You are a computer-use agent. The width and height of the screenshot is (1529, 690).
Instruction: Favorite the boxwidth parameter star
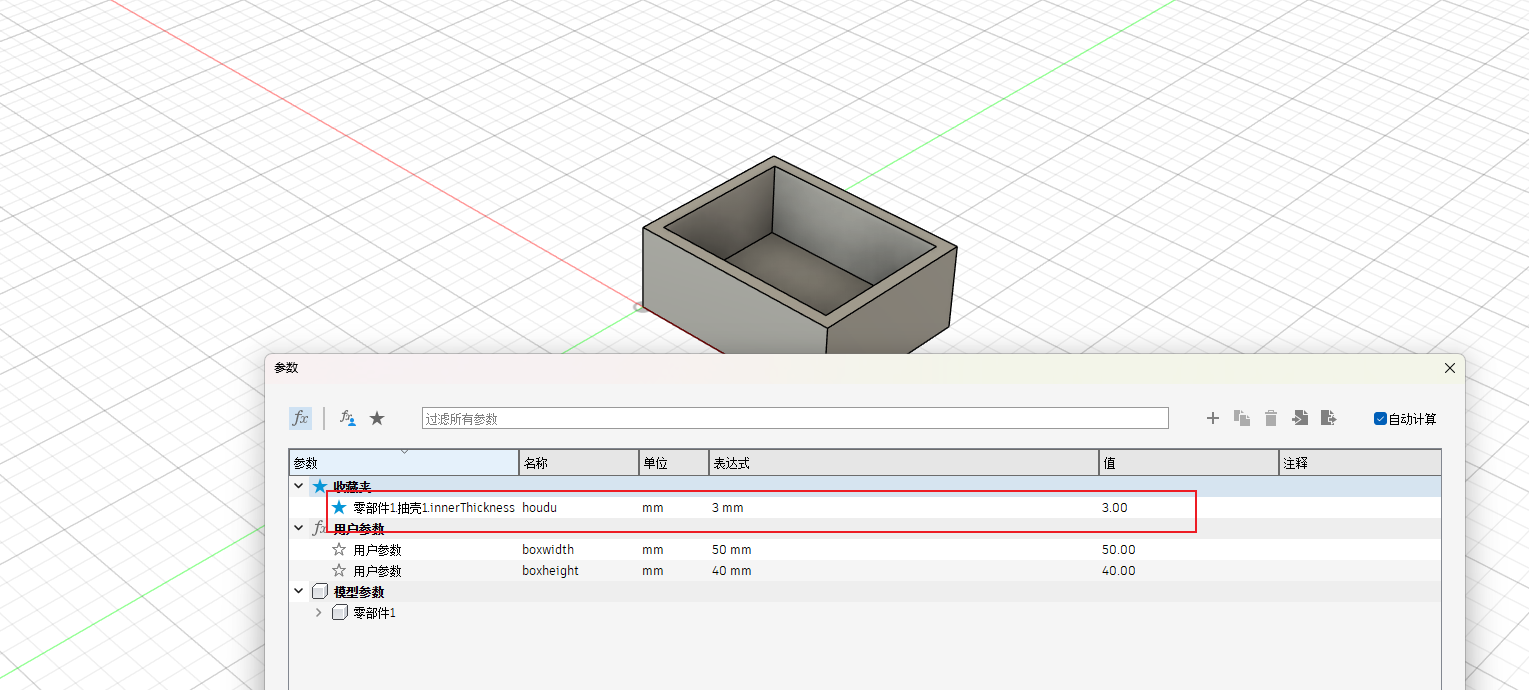tap(339, 549)
